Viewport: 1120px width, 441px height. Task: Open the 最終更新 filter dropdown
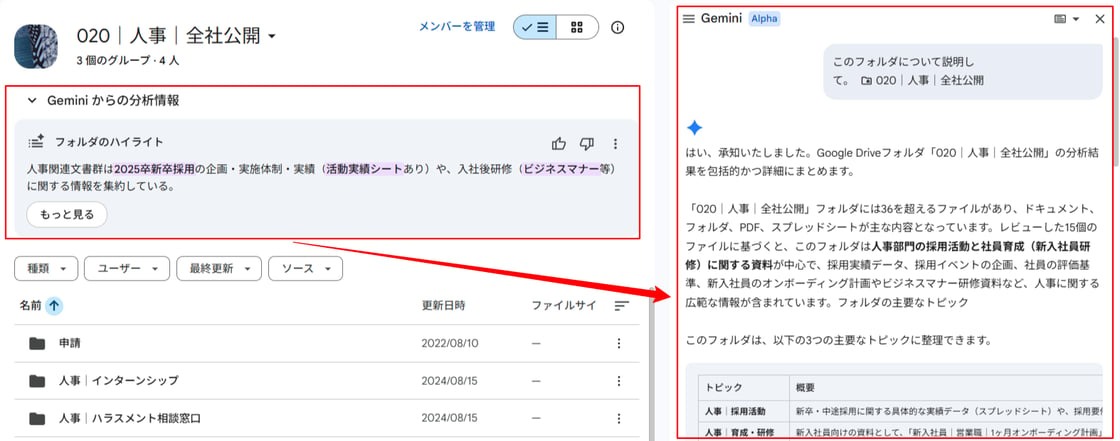tap(217, 269)
